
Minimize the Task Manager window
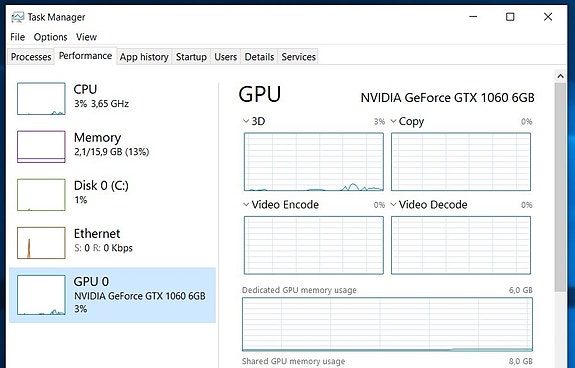[473, 17]
